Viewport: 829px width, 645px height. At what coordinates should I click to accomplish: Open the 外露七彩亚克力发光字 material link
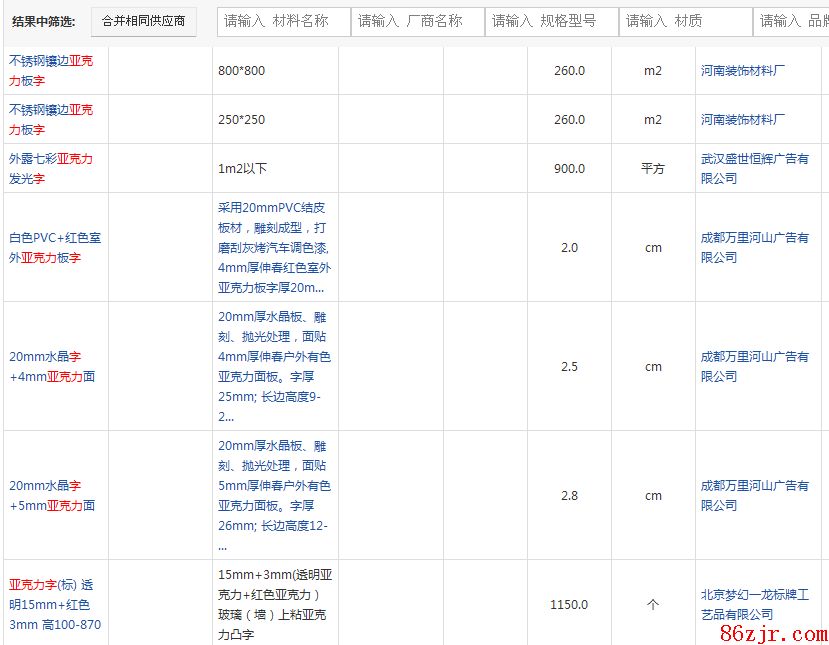pyautogui.click(x=51, y=168)
